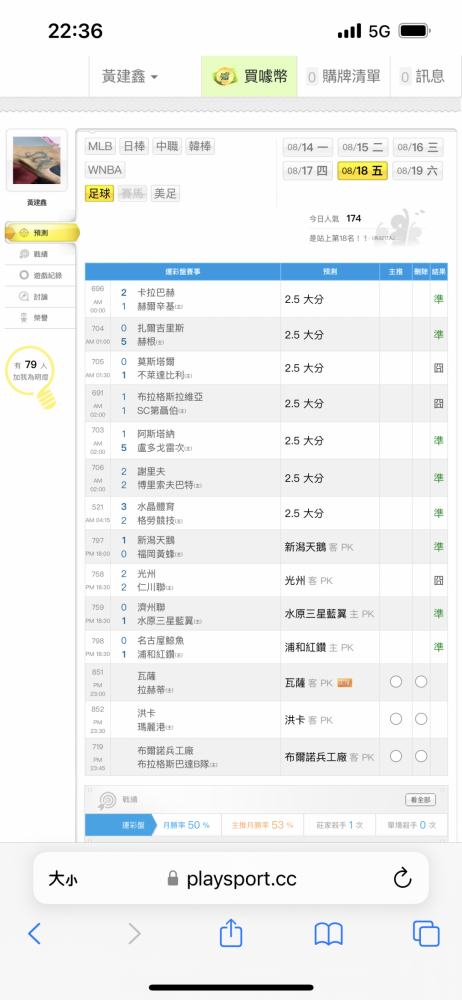Show Safari tabs overview icon
462x1000 pixels.
[x=426, y=934]
